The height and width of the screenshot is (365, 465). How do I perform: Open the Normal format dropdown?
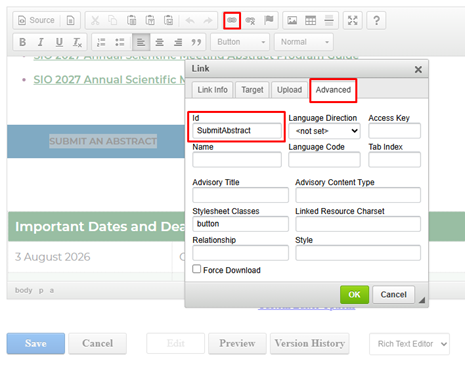pyautogui.click(x=303, y=42)
